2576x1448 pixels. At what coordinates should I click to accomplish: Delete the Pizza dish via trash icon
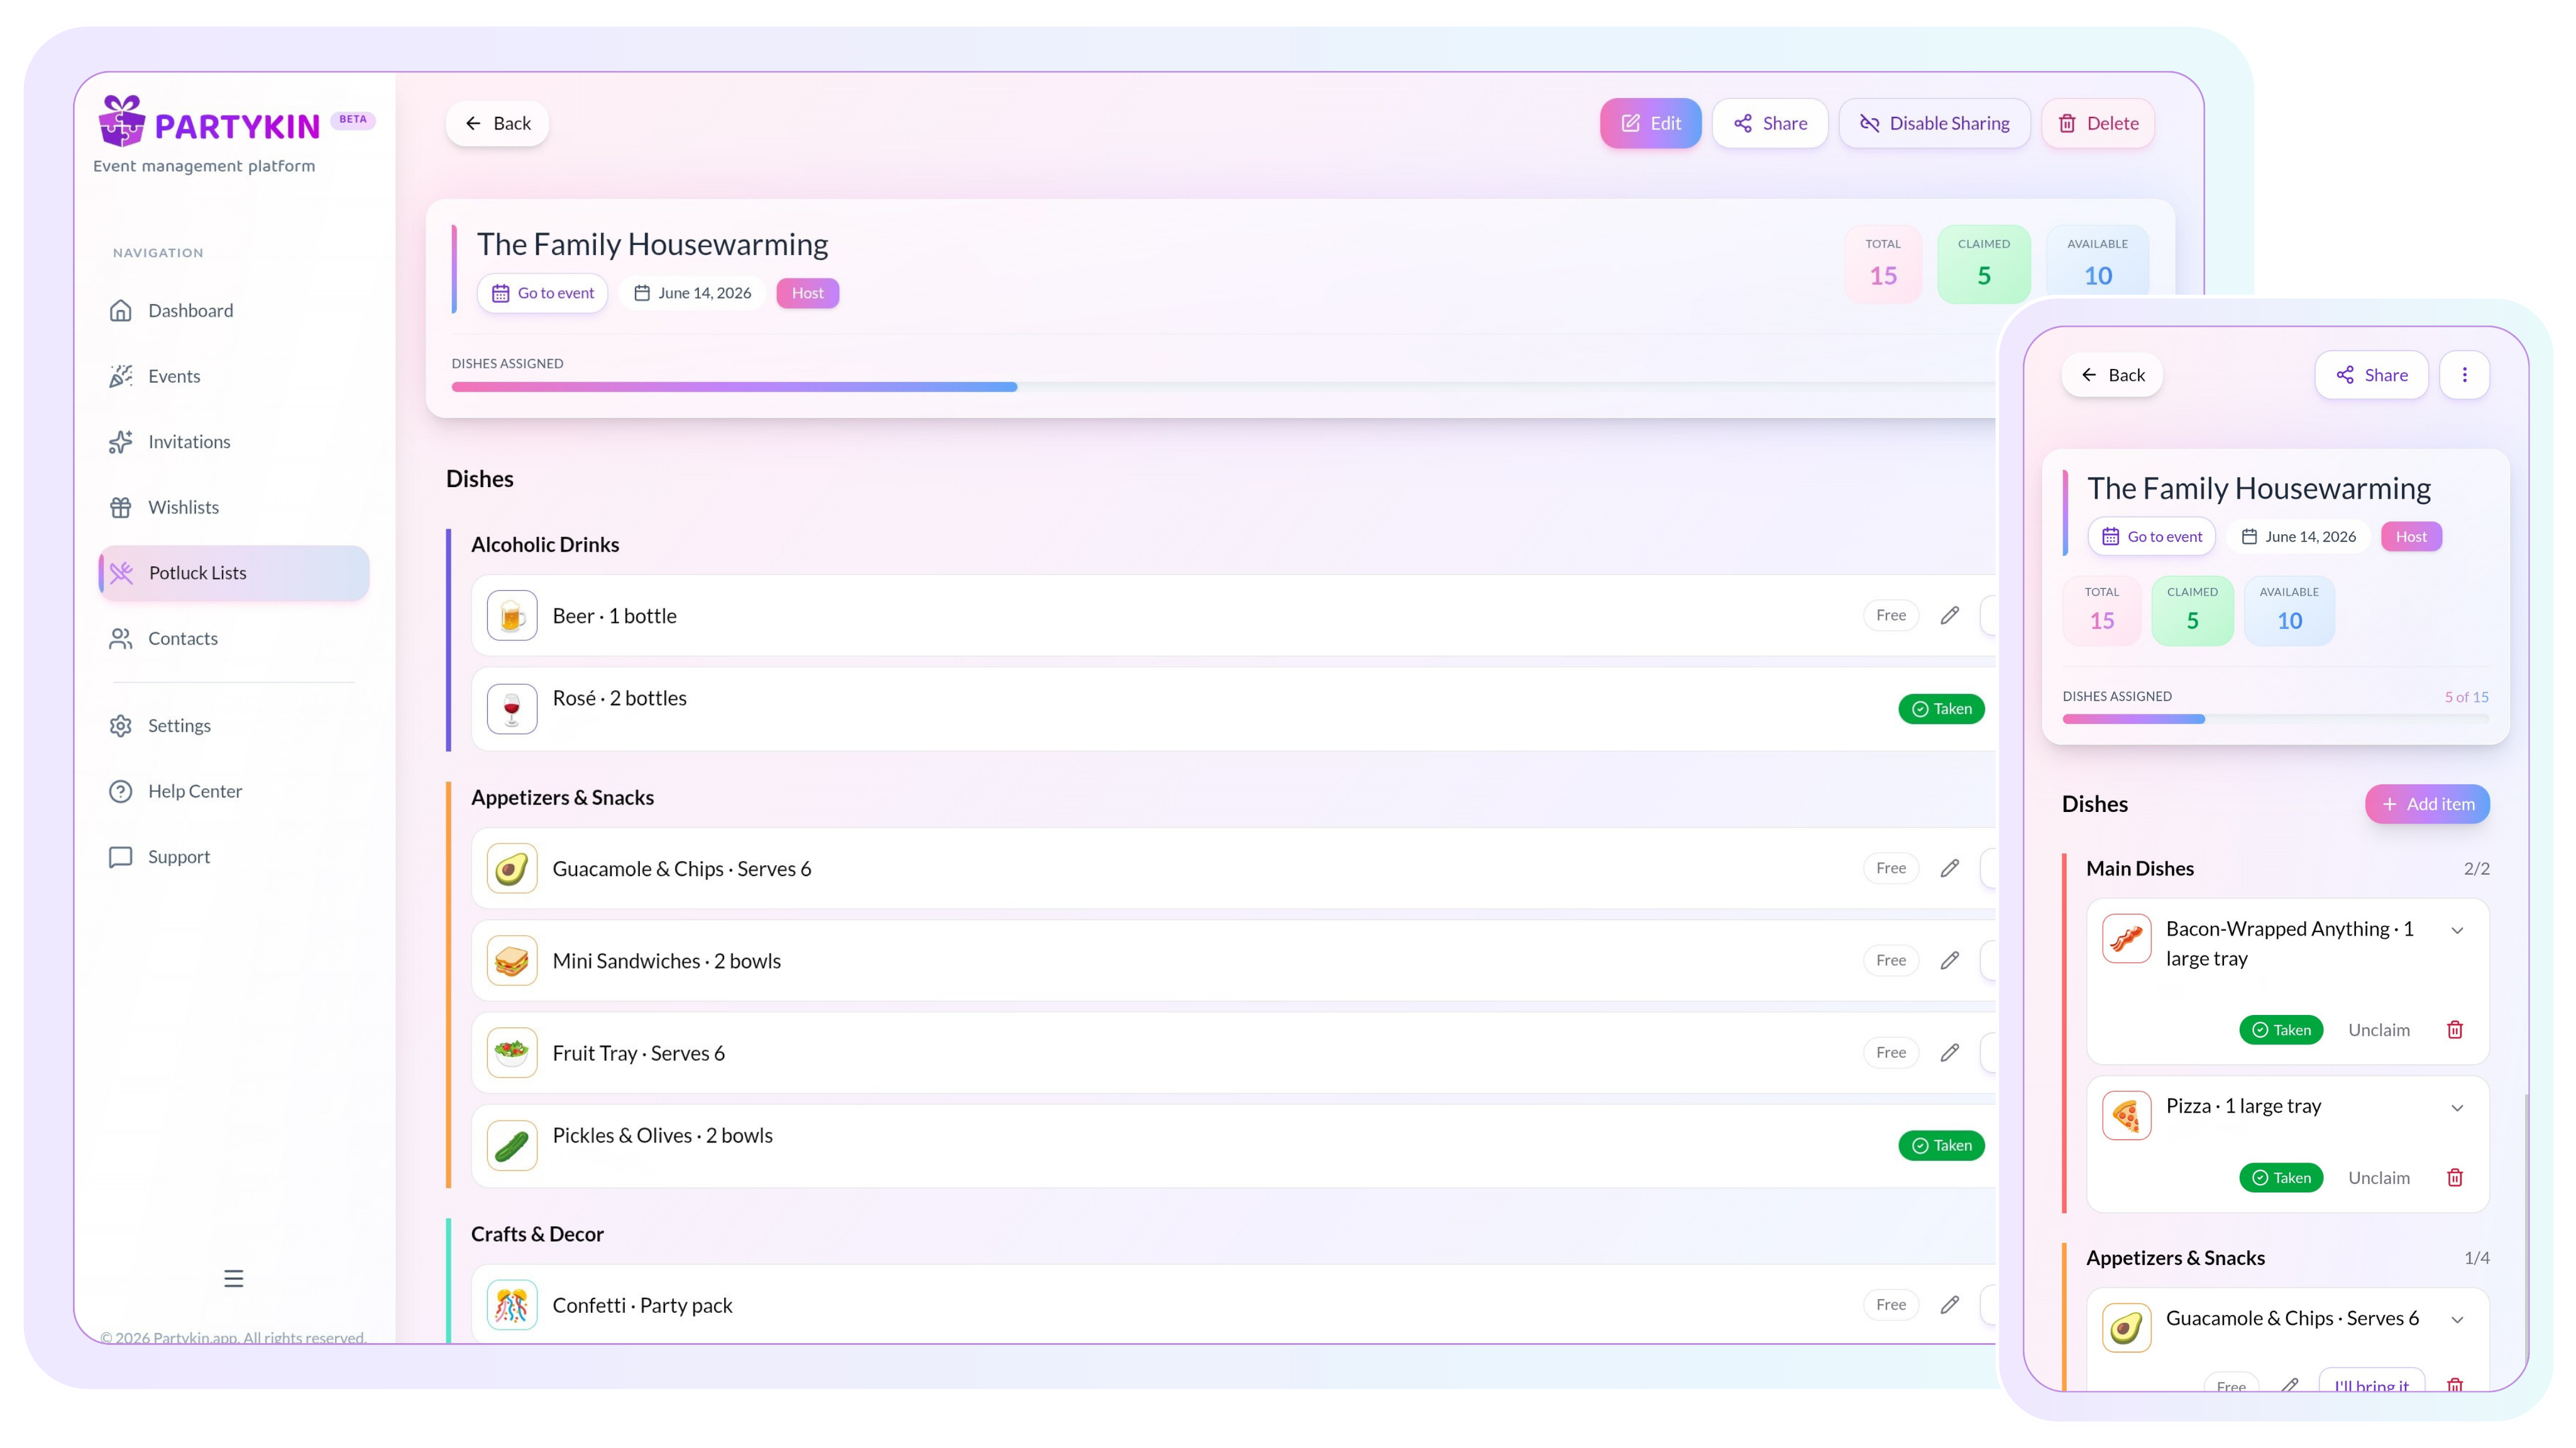(2454, 1177)
